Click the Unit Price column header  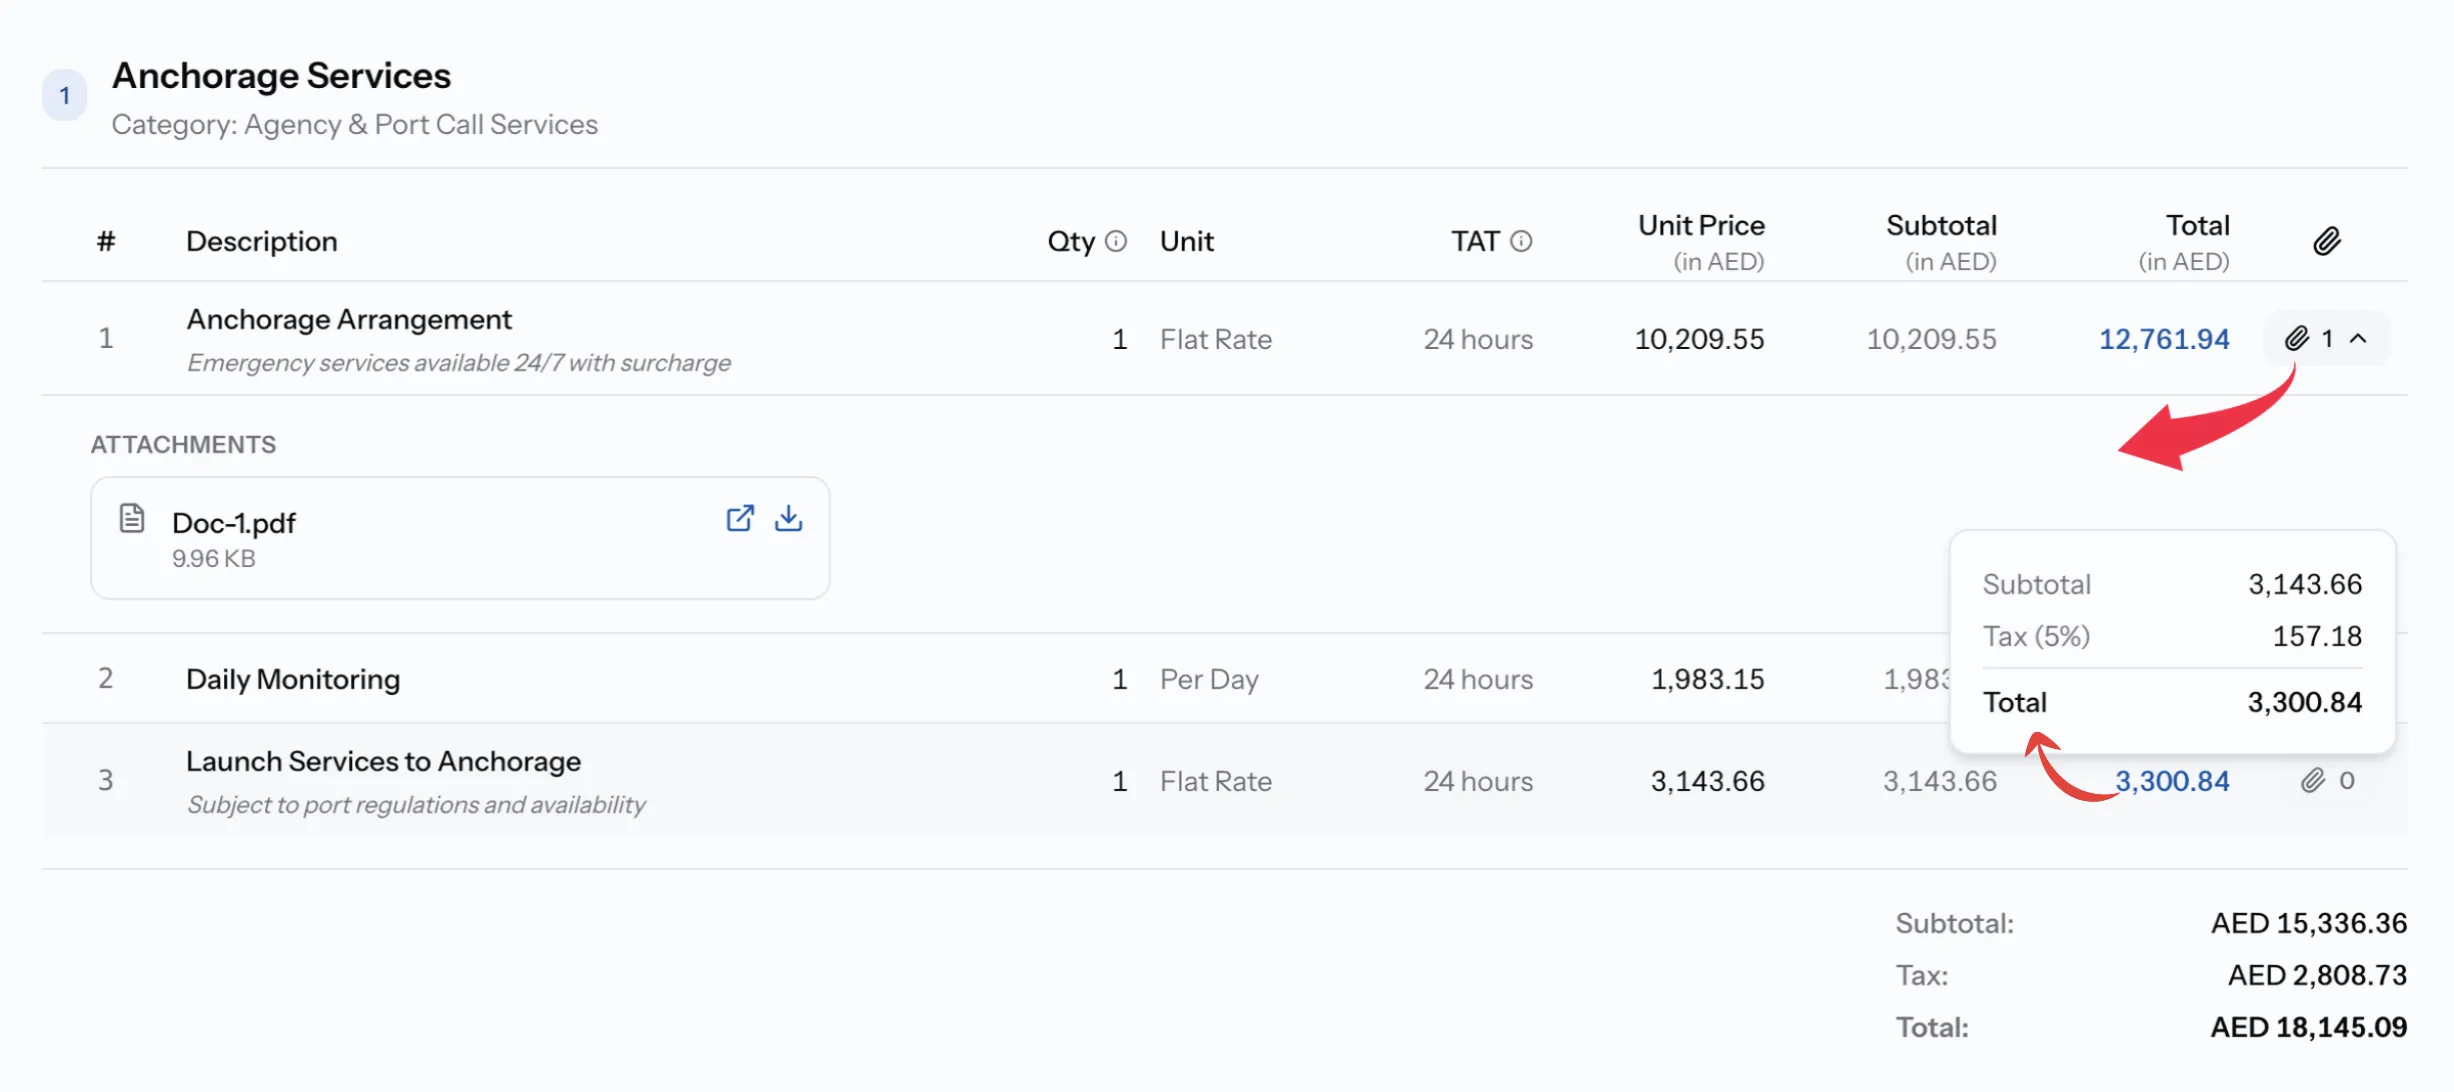[x=1701, y=242]
